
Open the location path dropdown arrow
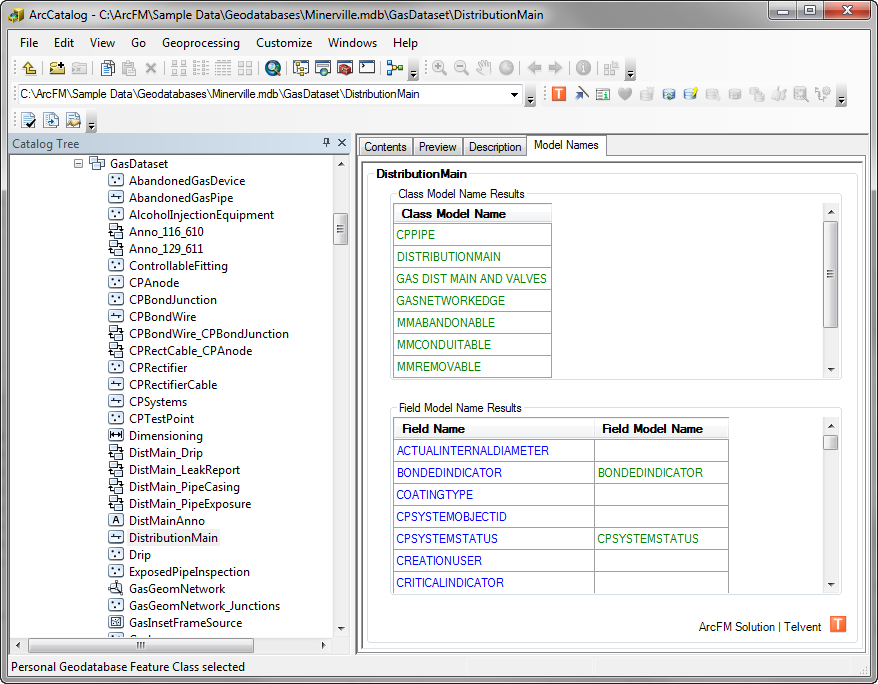tap(514, 95)
